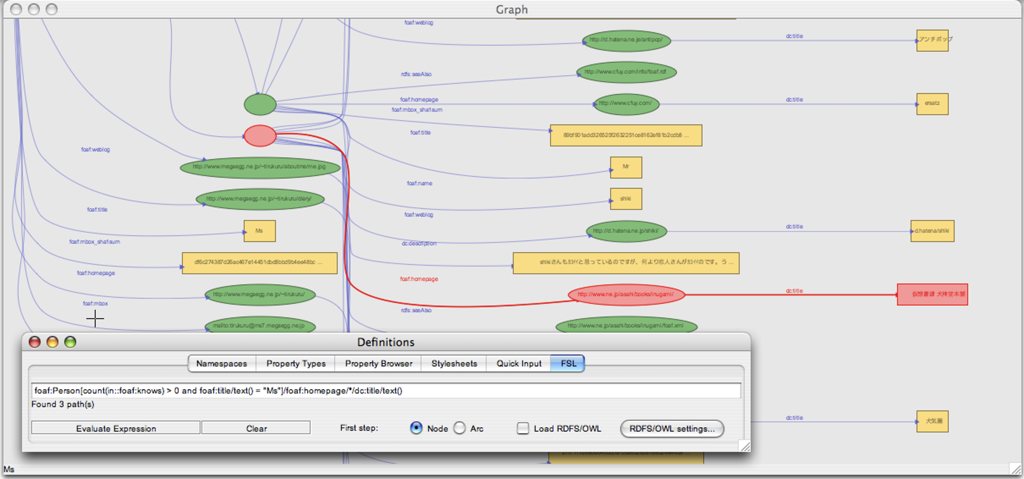Select the yellow 'Ms' literal node
Image resolution: width=1024 pixels, height=479 pixels.
point(259,232)
